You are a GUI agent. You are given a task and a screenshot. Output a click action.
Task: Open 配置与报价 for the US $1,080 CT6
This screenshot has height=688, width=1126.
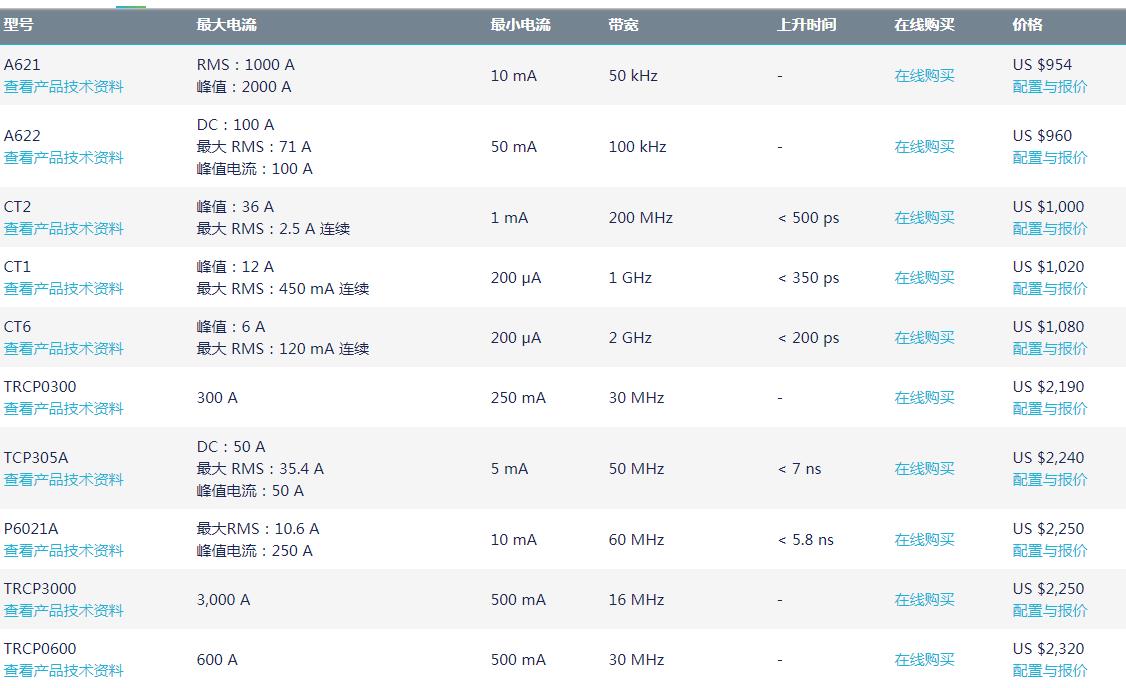click(x=1050, y=349)
